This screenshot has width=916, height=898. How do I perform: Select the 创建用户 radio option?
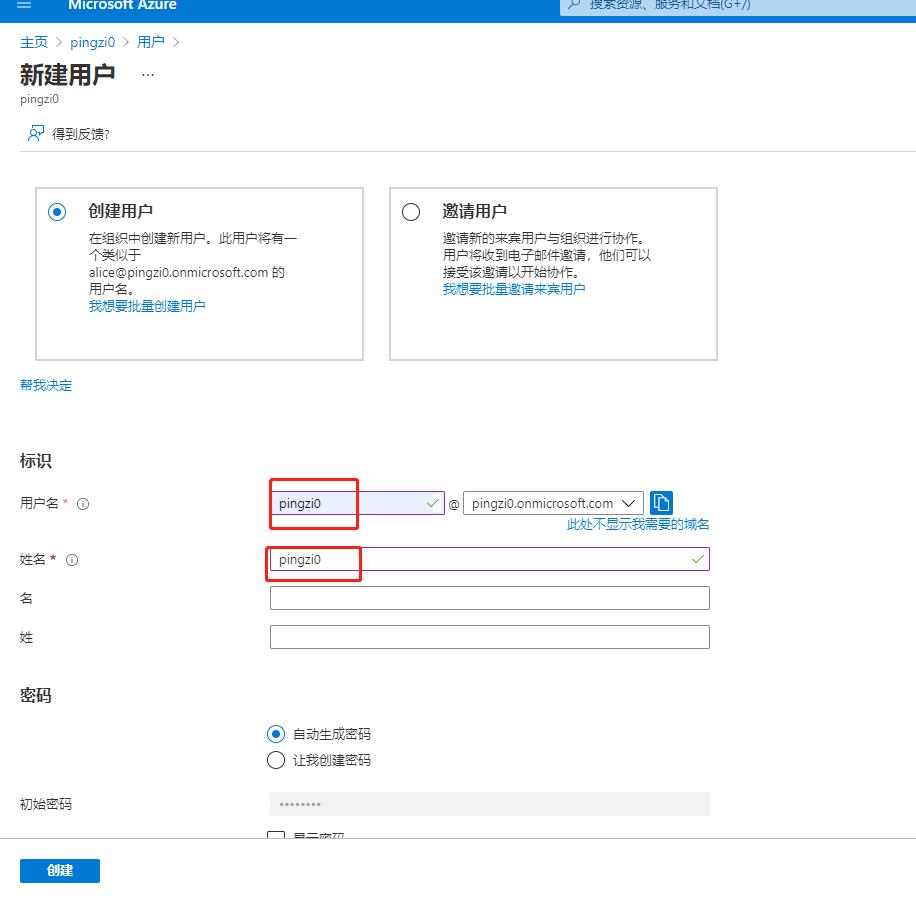pyautogui.click(x=57, y=211)
